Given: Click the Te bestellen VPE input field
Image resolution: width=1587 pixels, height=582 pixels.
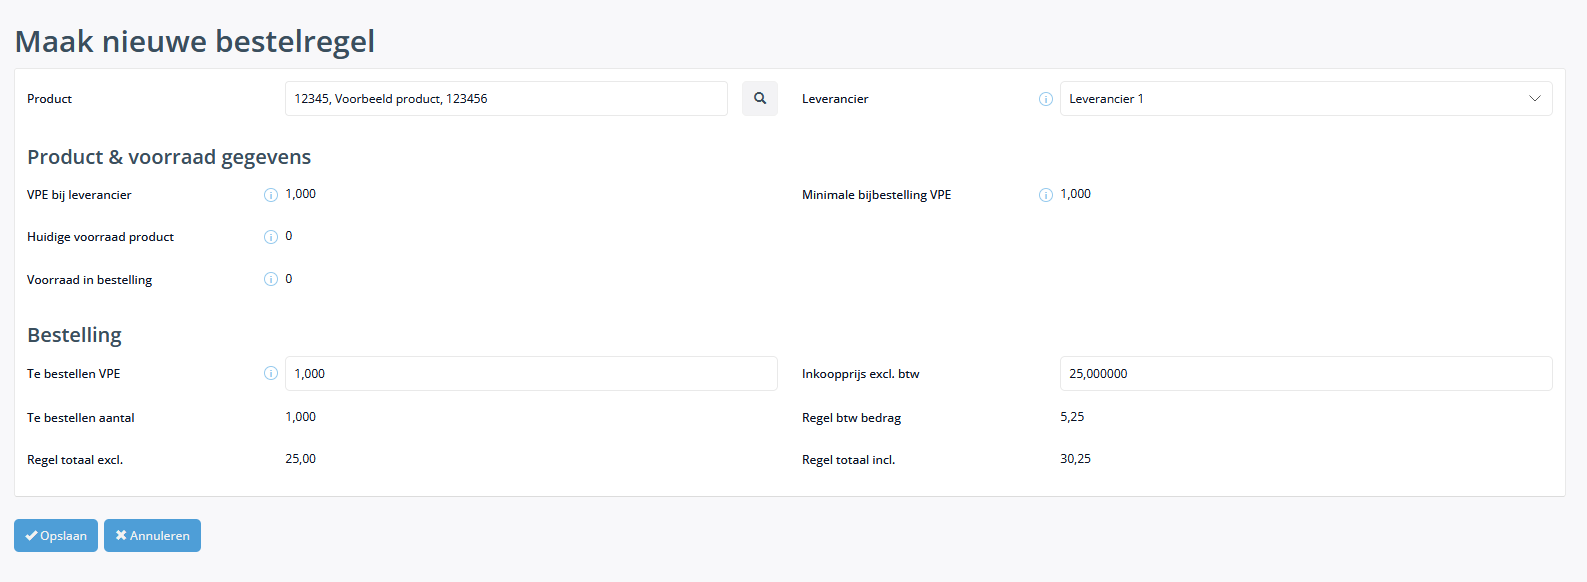Looking at the screenshot, I should click(531, 373).
